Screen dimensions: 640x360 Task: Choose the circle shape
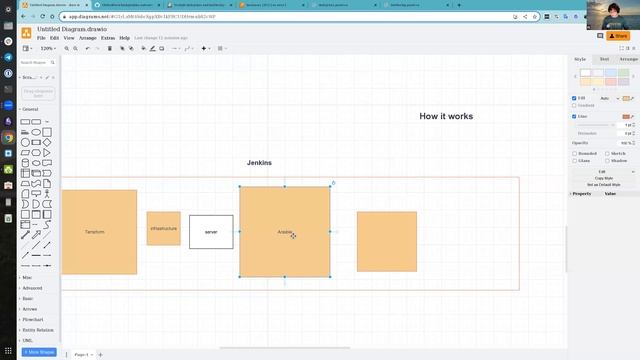(x=25, y=142)
